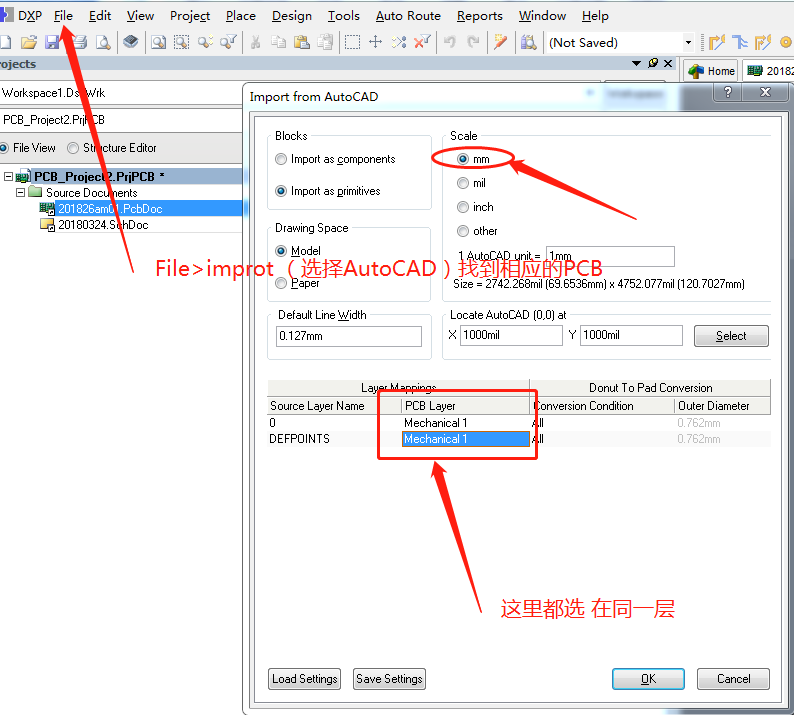Click the Cross Probe pencil icon

(x=500, y=42)
